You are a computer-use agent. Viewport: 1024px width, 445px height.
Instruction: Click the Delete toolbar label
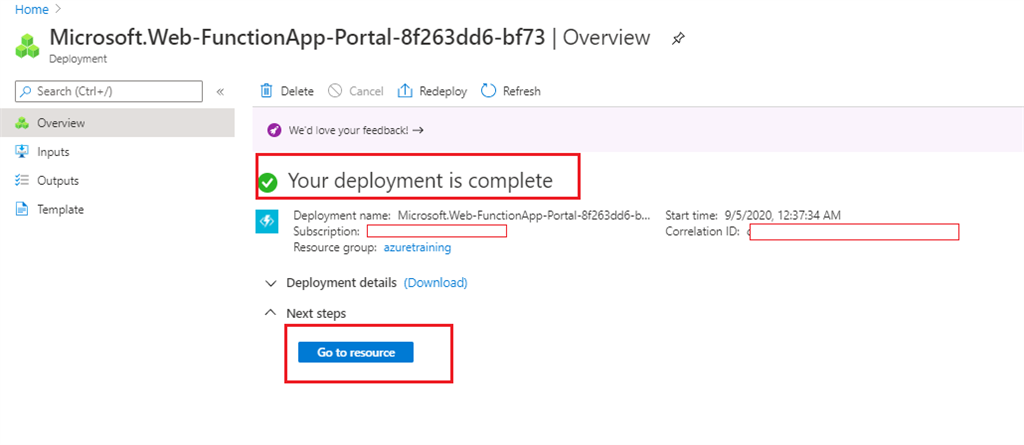tap(297, 91)
